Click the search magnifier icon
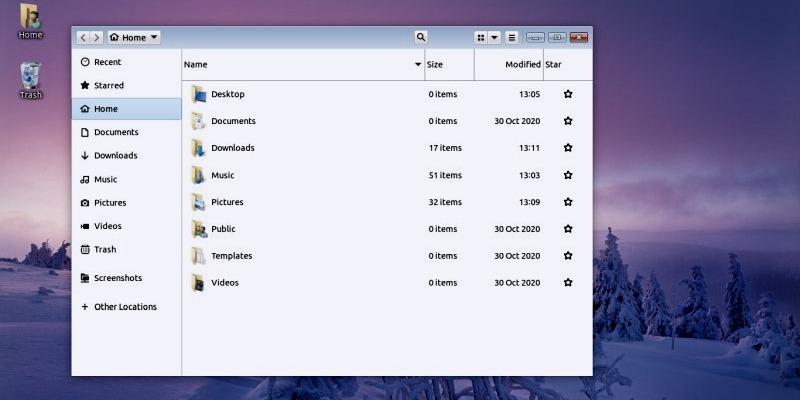 point(421,37)
